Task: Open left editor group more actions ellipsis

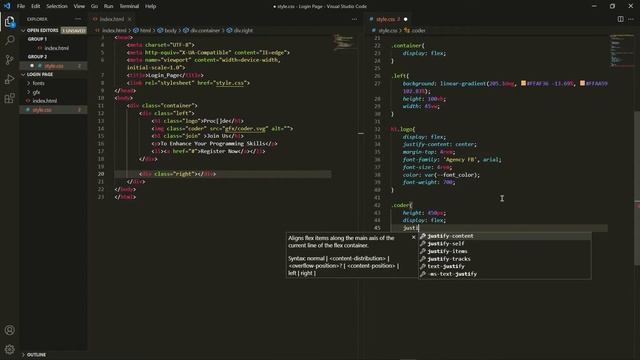Action: (354, 19)
